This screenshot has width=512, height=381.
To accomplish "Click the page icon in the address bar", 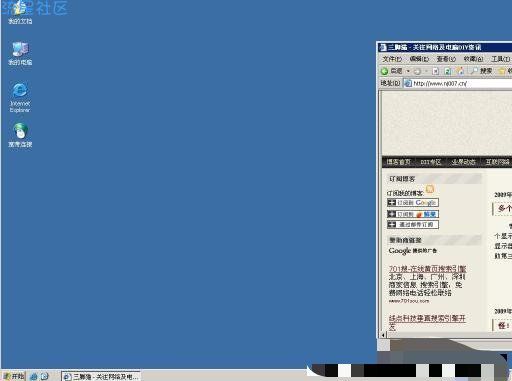I will [x=407, y=83].
